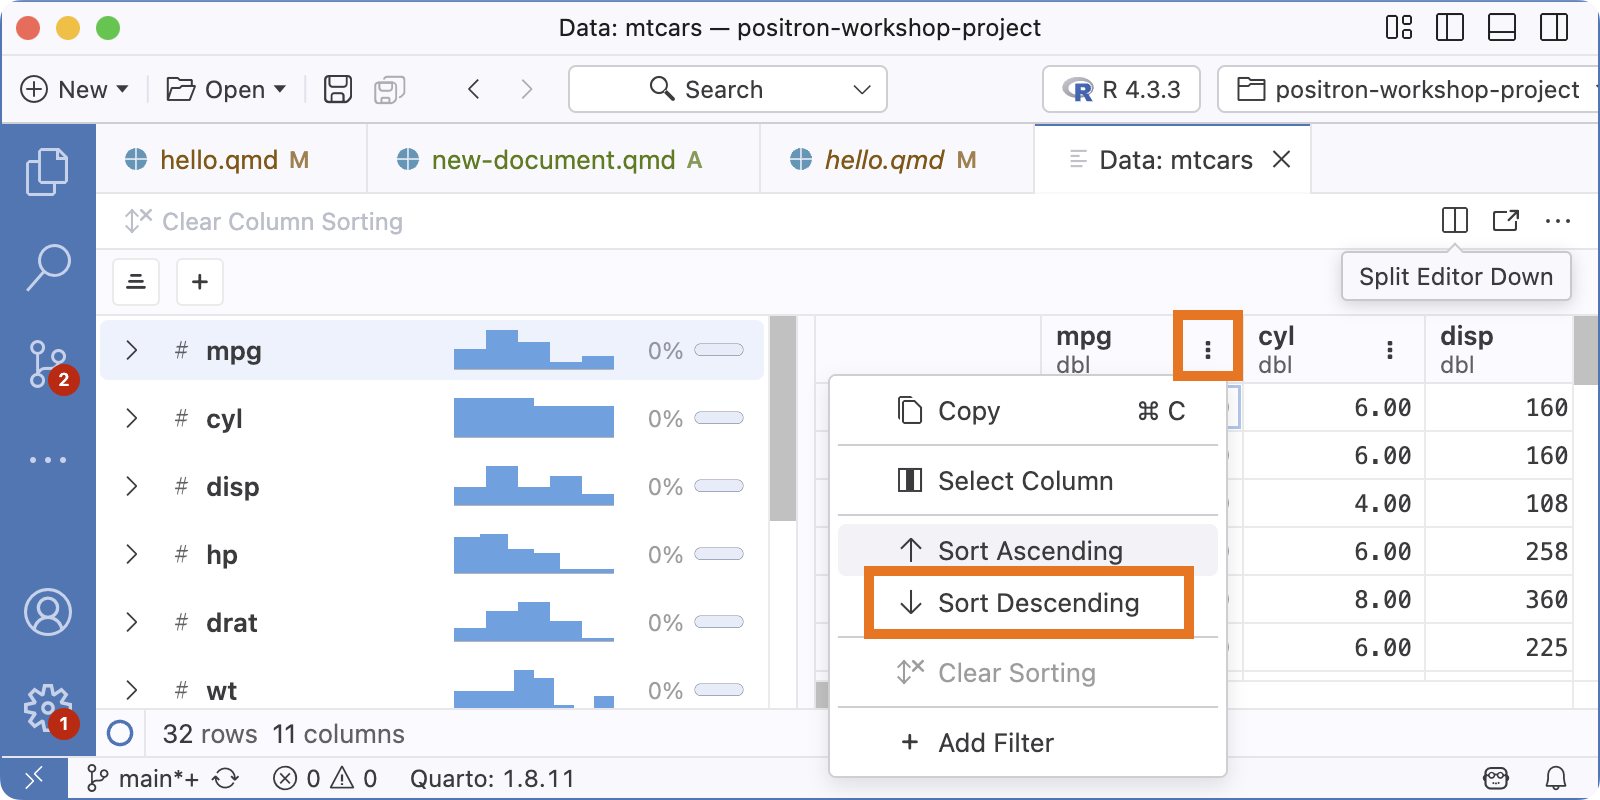Switch to the italic hello.qmd tab
Screen dimensions: 1600x800
[x=897, y=159]
